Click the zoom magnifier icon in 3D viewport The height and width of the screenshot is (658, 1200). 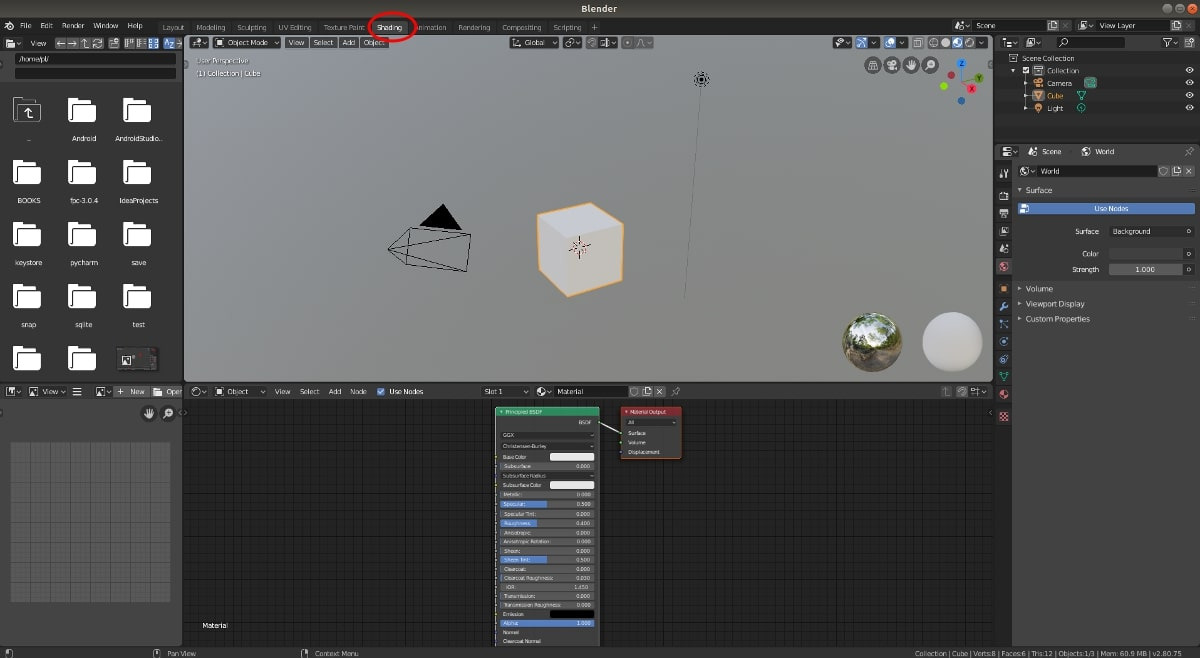click(x=930, y=65)
